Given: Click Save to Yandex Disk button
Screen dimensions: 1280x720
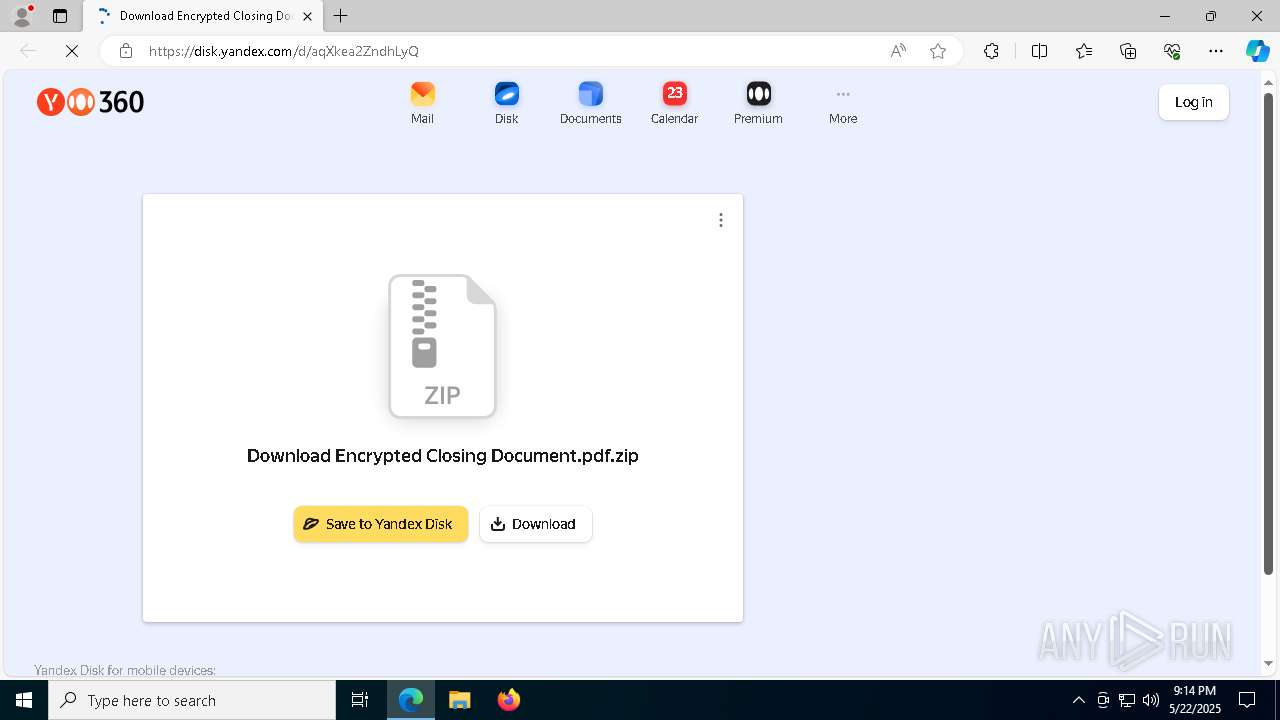Looking at the screenshot, I should point(381,524).
